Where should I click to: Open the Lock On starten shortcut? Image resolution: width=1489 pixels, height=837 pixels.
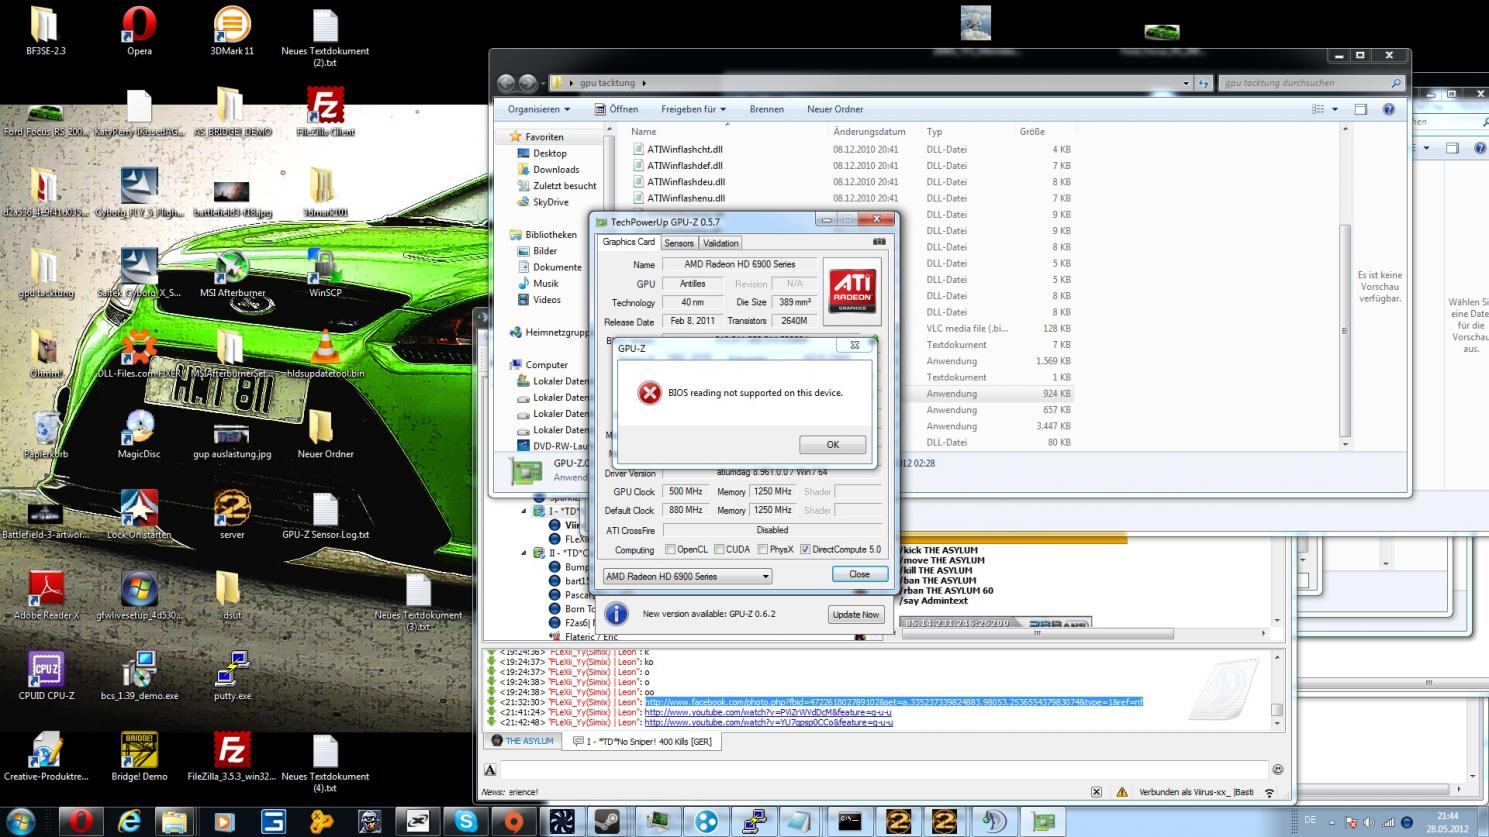[139, 515]
